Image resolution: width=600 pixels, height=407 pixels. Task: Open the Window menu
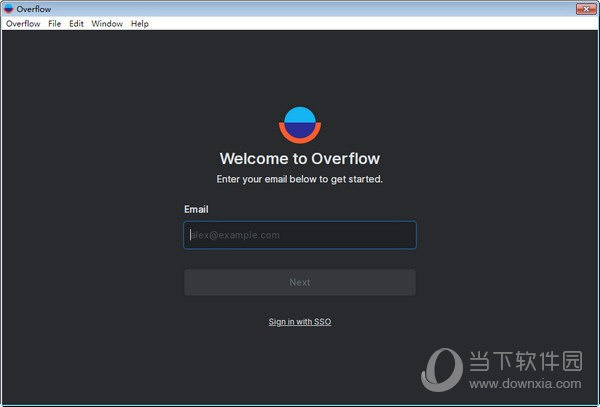point(107,24)
